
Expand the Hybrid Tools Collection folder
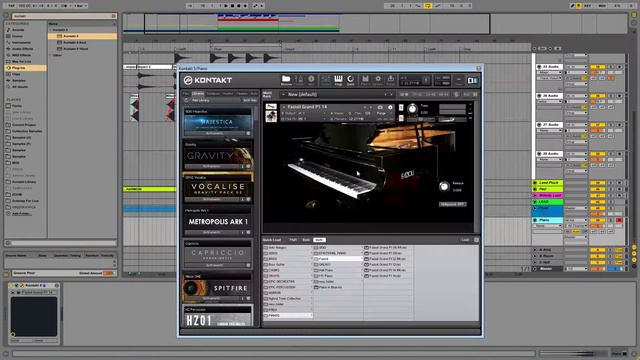[288, 298]
